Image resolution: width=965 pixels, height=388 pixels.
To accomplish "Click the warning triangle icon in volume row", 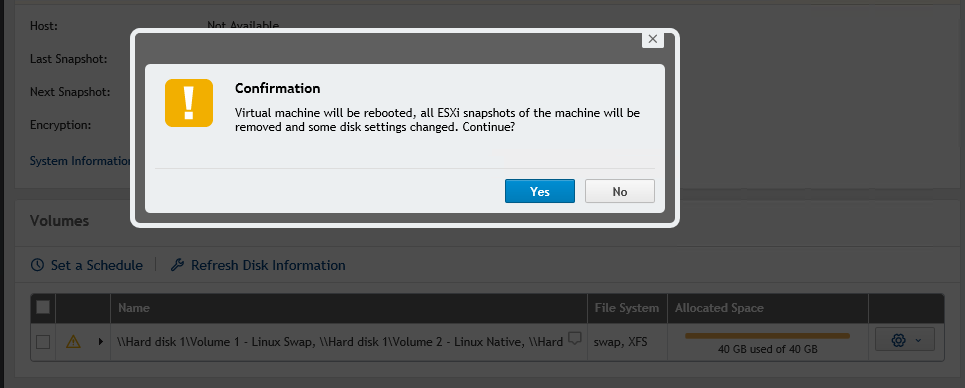I will 73,341.
